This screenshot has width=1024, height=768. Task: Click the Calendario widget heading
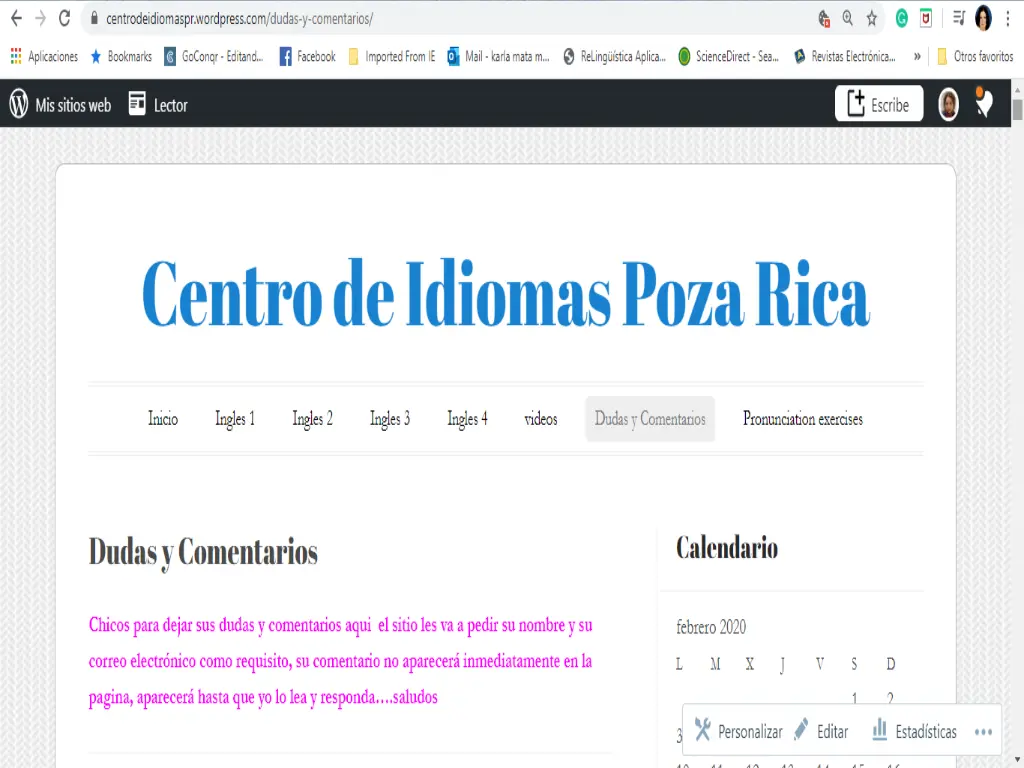727,547
